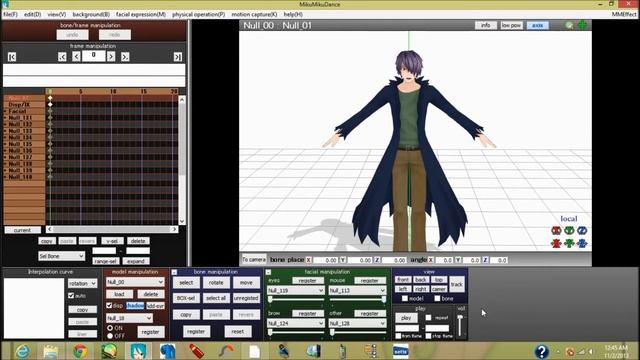Image resolution: width=640 pixels, height=360 pixels.
Task: Step forward one frame arrow
Action: [111, 57]
